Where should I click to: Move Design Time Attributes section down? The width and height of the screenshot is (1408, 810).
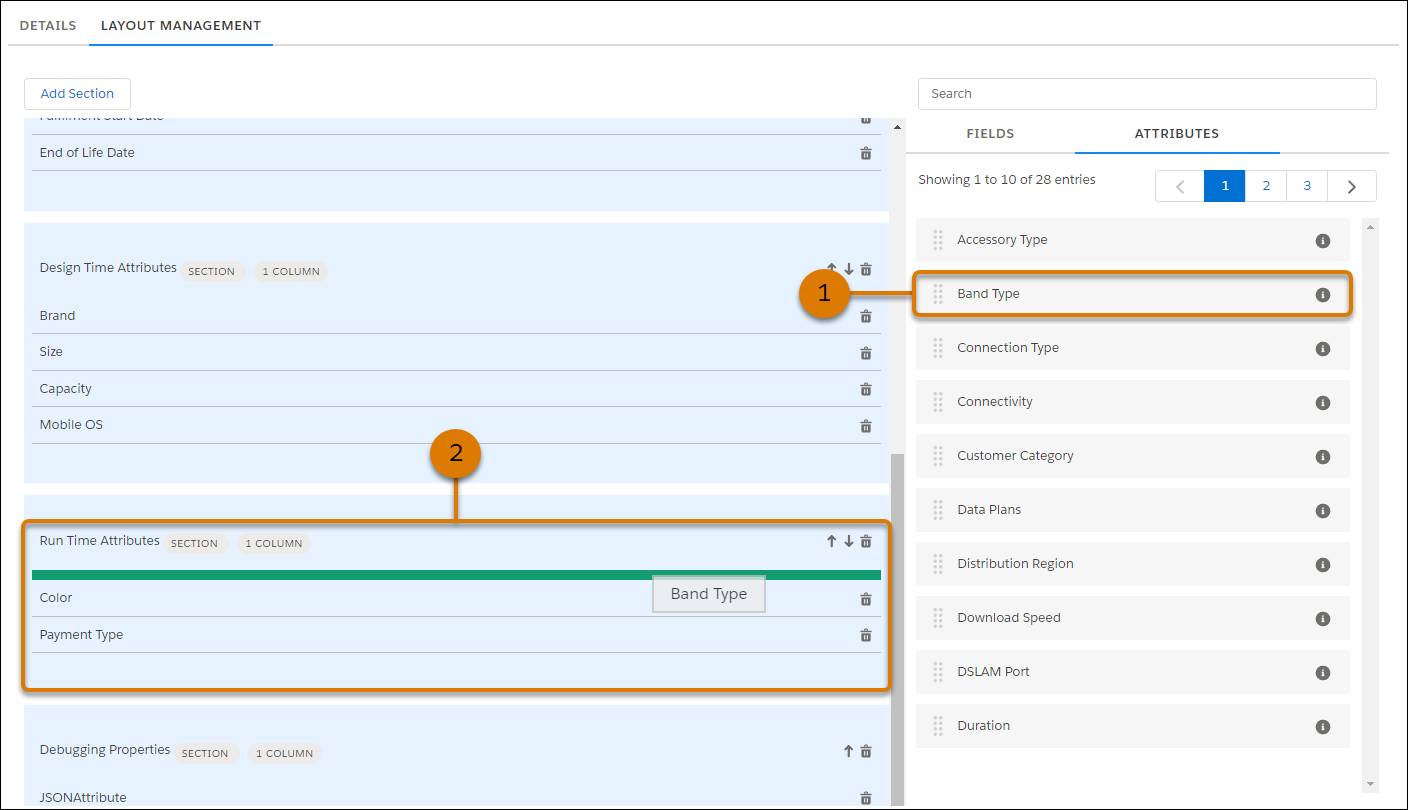tap(849, 269)
